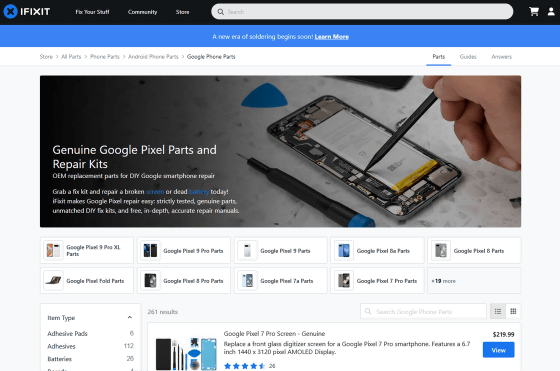The width and height of the screenshot is (560, 371).
Task: Go to Android Phone Parts breadcrumb
Action: pos(153,56)
